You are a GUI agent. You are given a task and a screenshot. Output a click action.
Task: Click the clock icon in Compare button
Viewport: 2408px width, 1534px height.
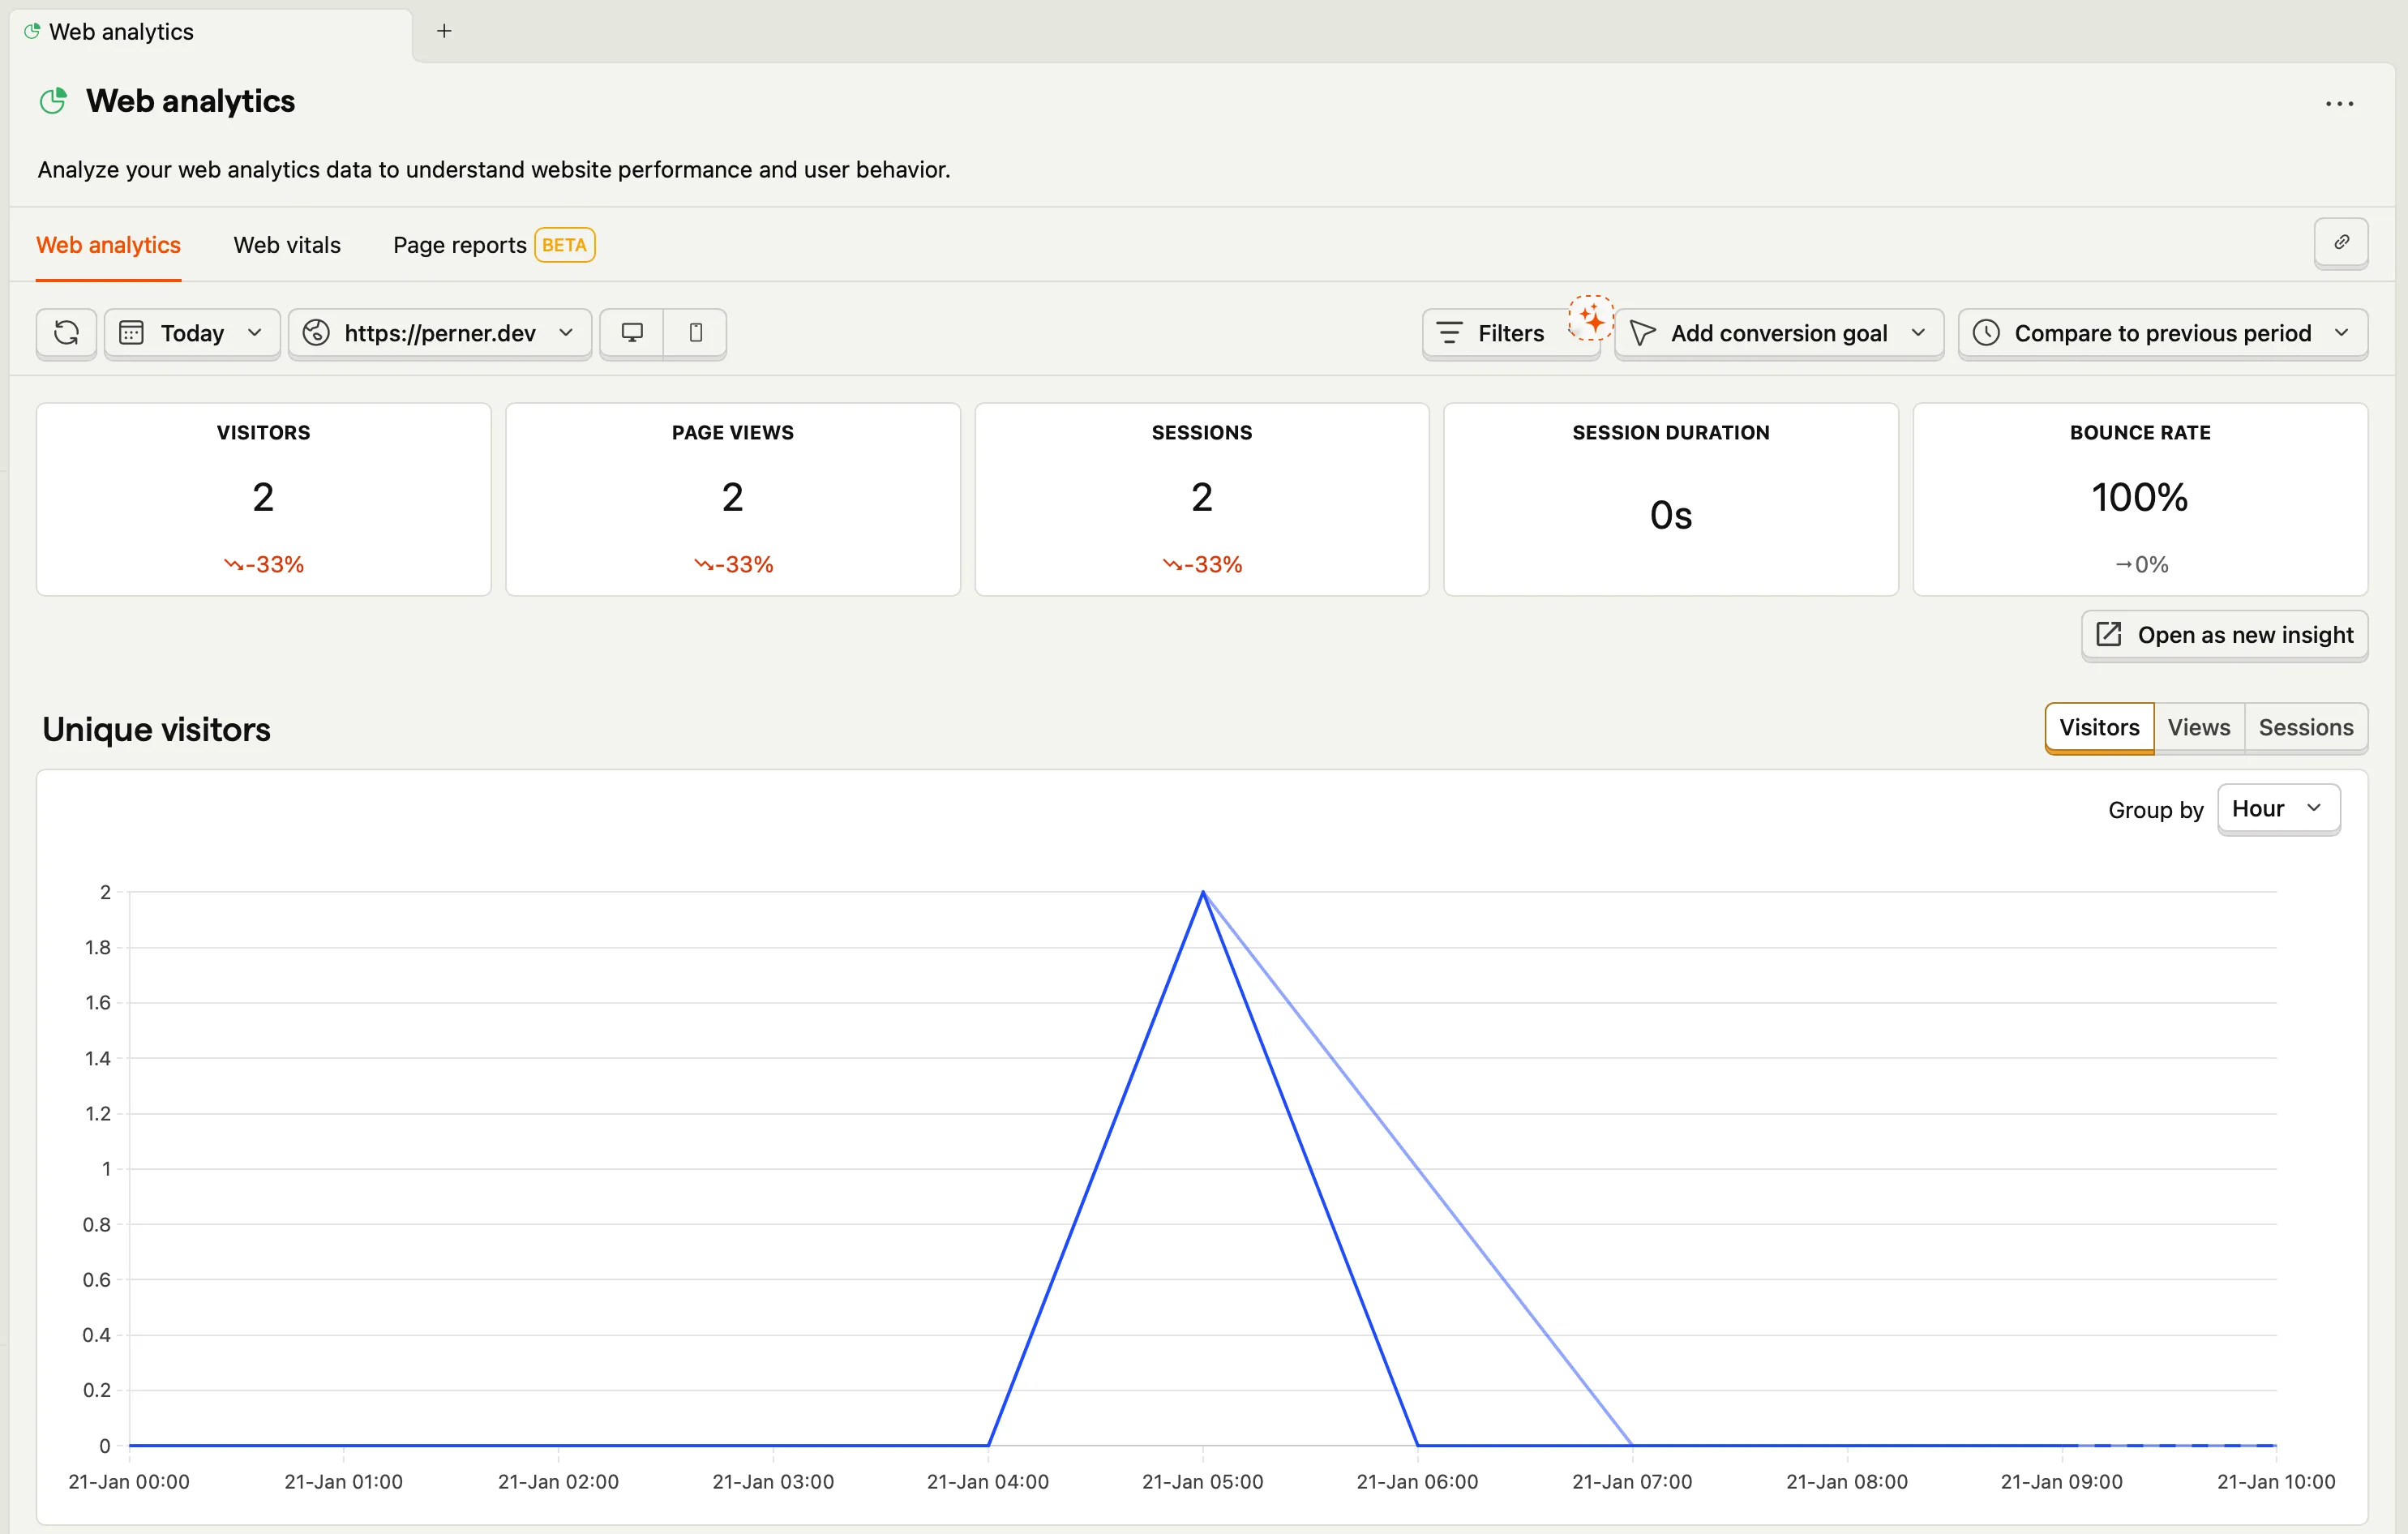pos(1986,333)
